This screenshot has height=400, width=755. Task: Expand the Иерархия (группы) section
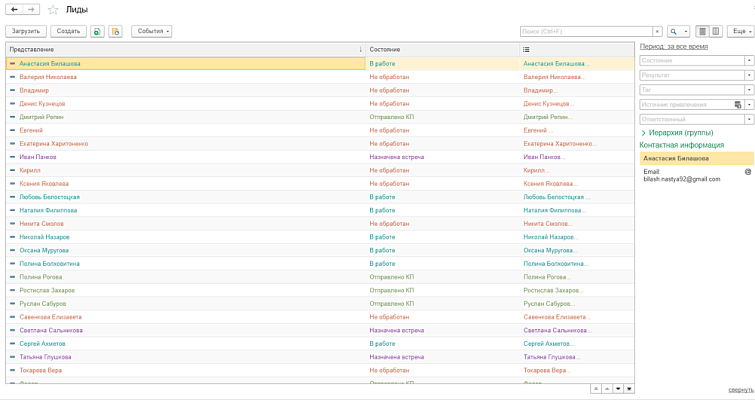tap(644, 133)
